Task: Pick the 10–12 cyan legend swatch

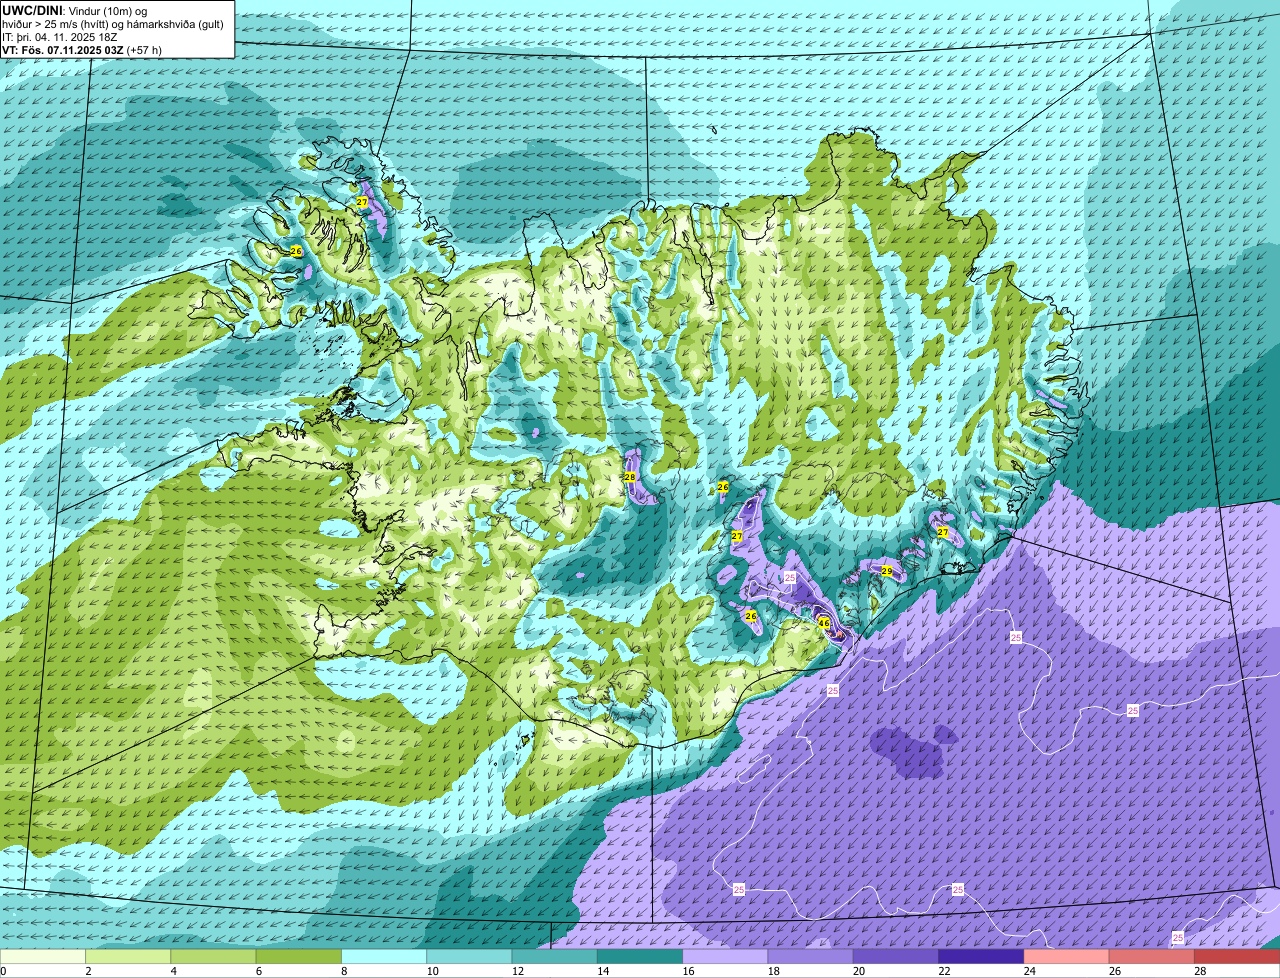Action: click(x=469, y=957)
